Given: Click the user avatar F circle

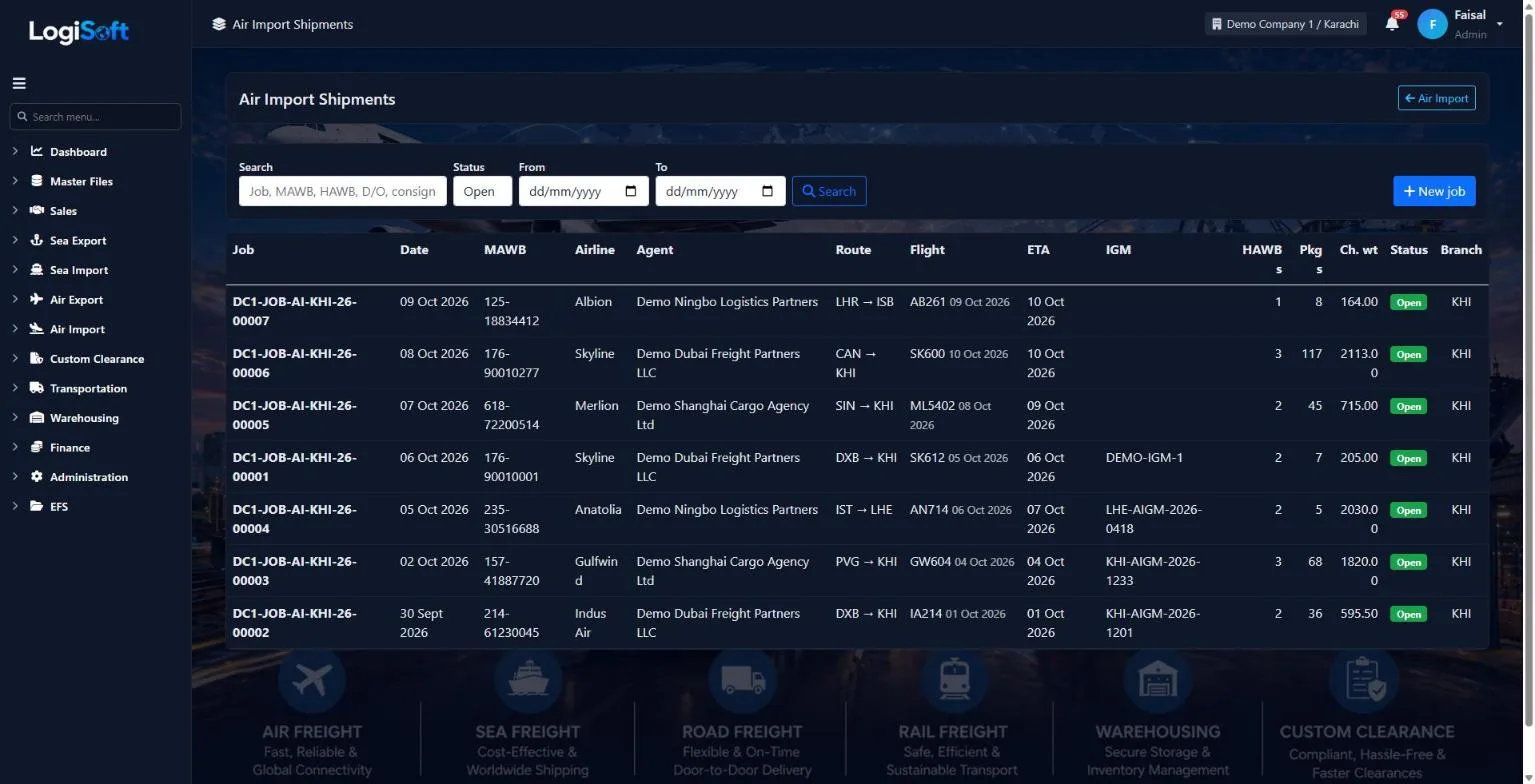Looking at the screenshot, I should (1432, 24).
